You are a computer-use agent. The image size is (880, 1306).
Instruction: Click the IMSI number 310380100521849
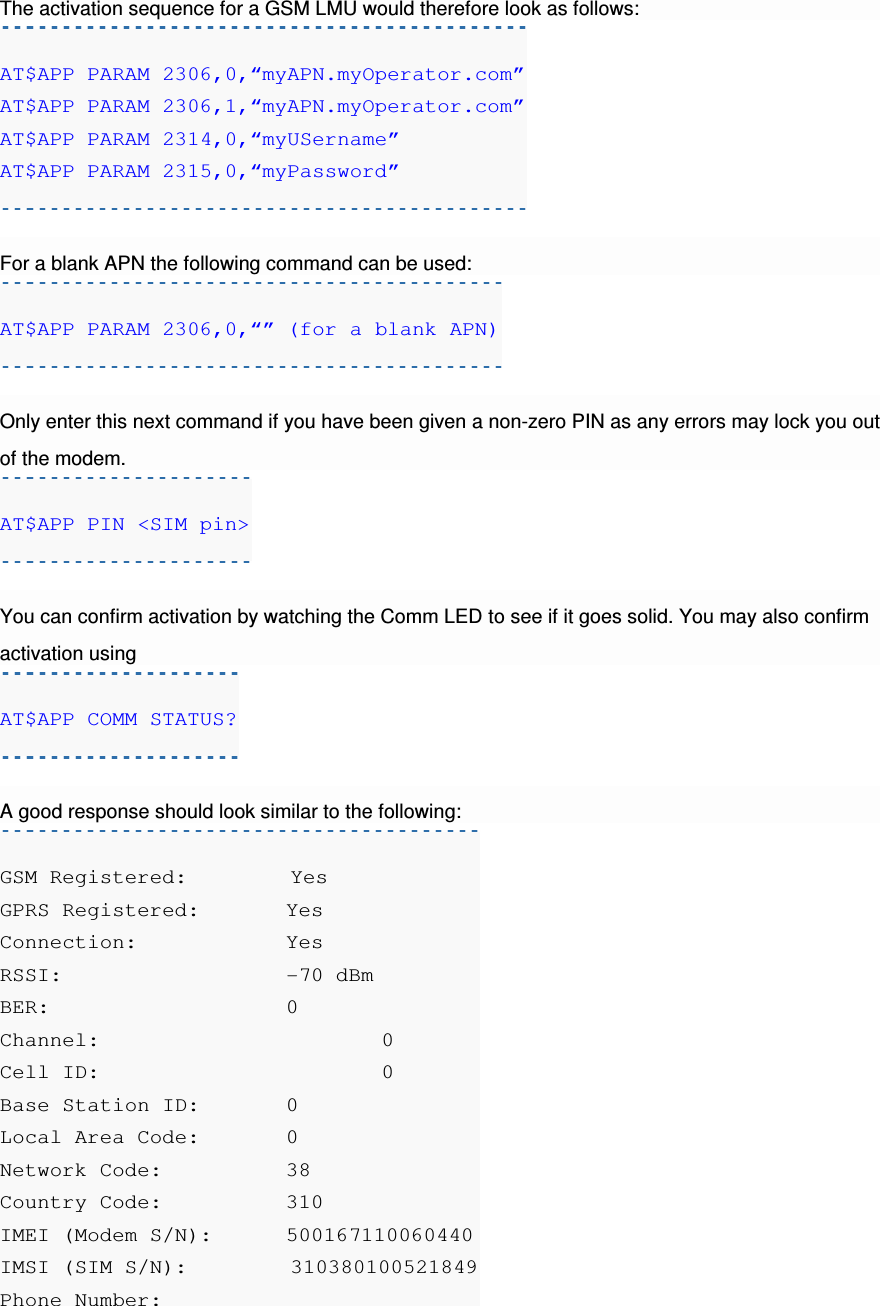click(x=384, y=1267)
